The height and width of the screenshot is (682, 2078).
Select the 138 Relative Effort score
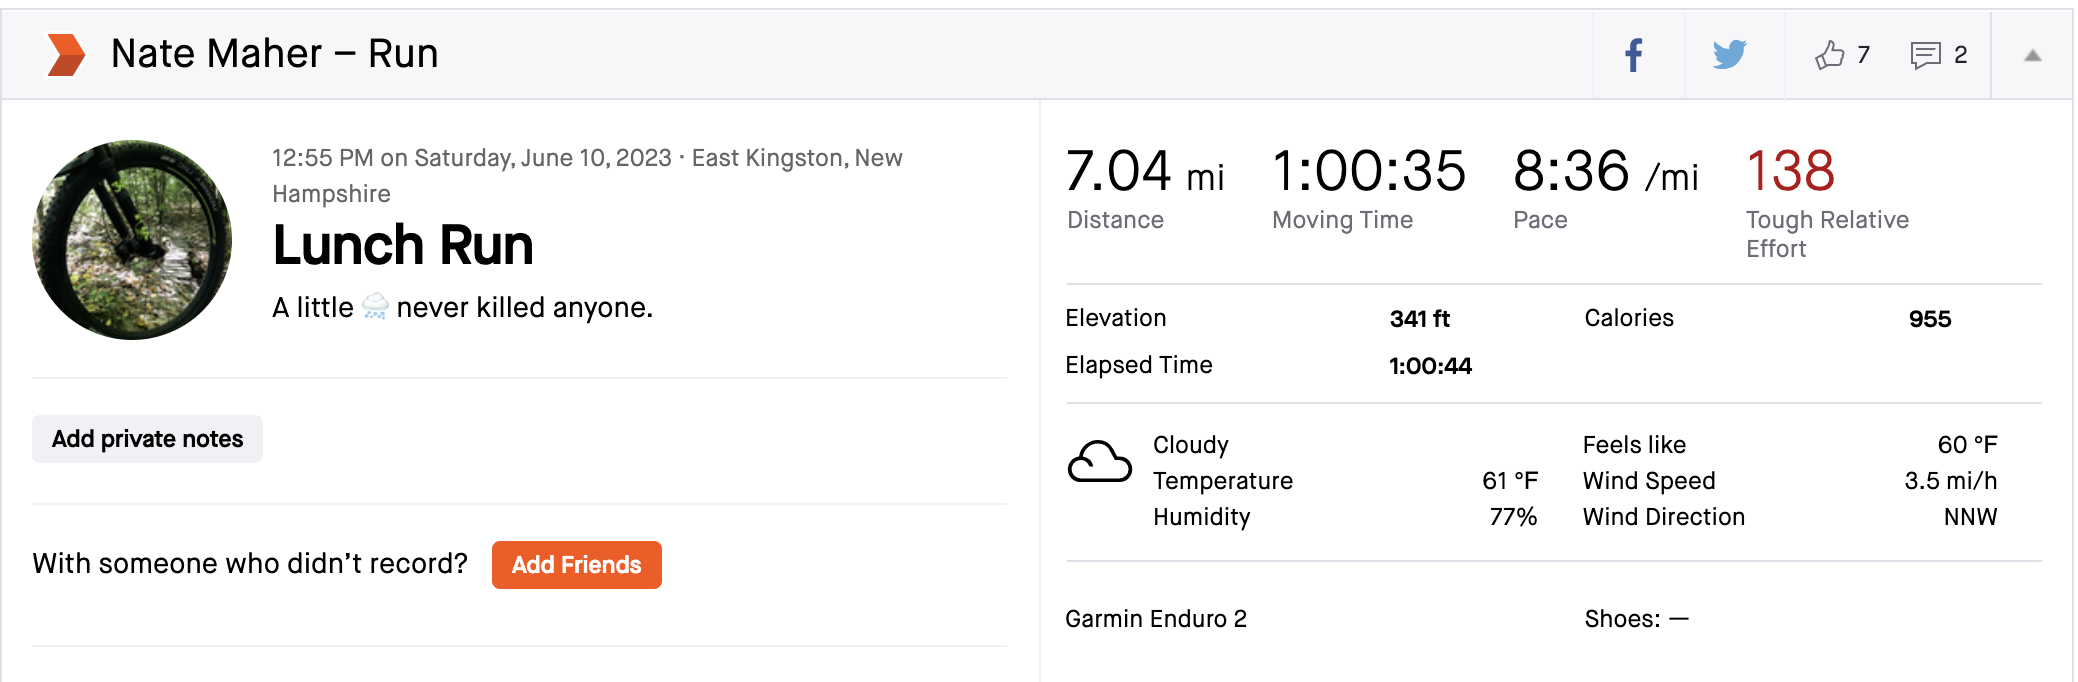(1790, 171)
